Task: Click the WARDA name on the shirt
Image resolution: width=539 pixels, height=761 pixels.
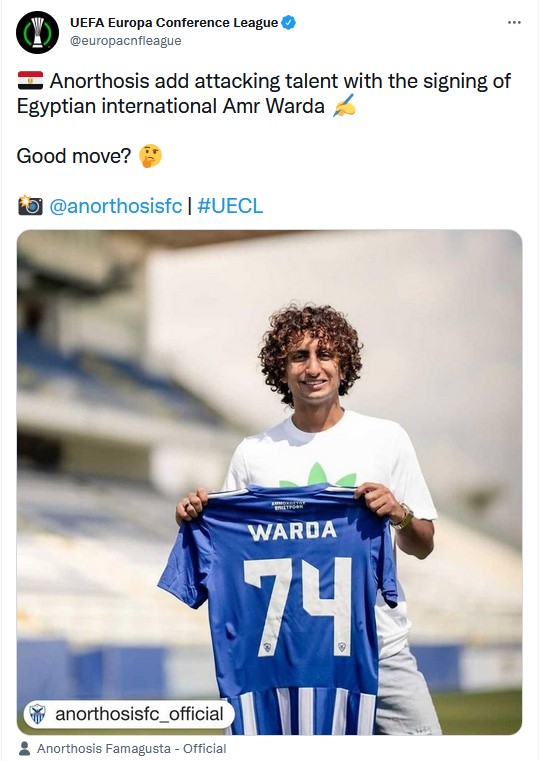Action: pos(292,531)
